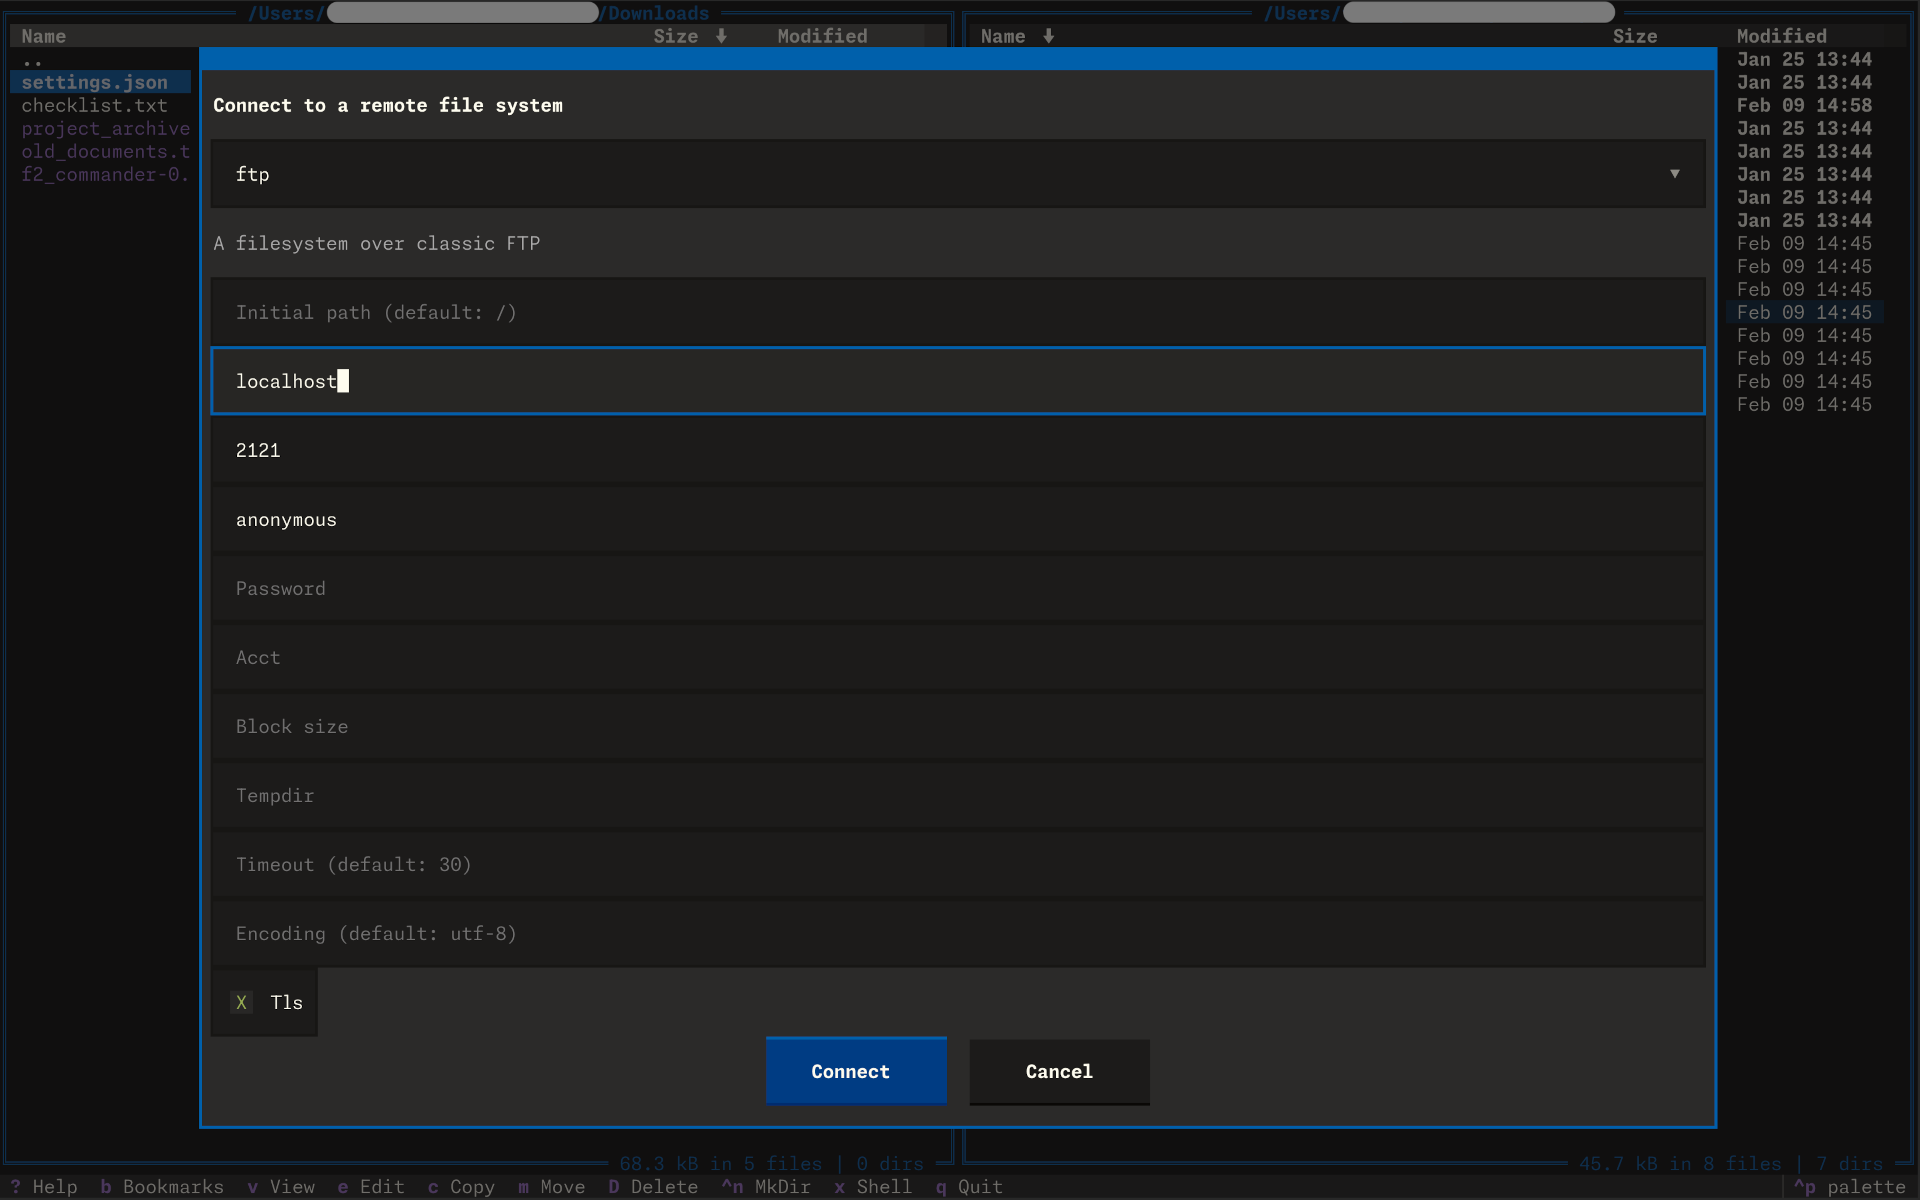1920x1200 pixels.
Task: Click the left panel Downloads path title
Action: click(x=479, y=13)
